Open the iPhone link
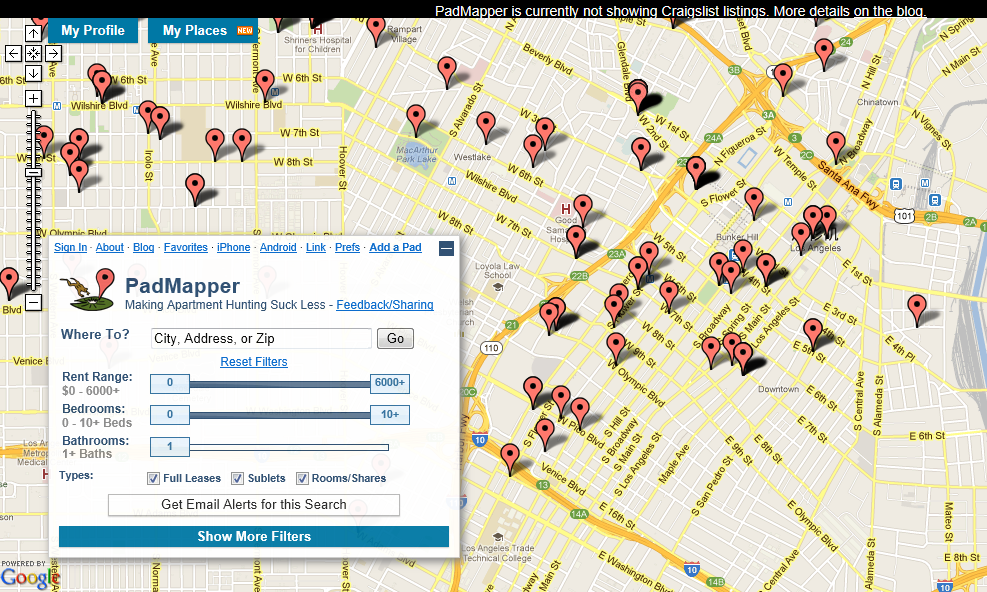Screen dimensions: 987x592 234,248
